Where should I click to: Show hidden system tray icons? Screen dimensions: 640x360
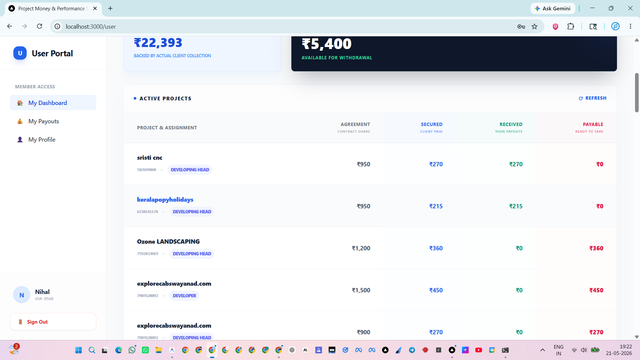[x=542, y=350]
